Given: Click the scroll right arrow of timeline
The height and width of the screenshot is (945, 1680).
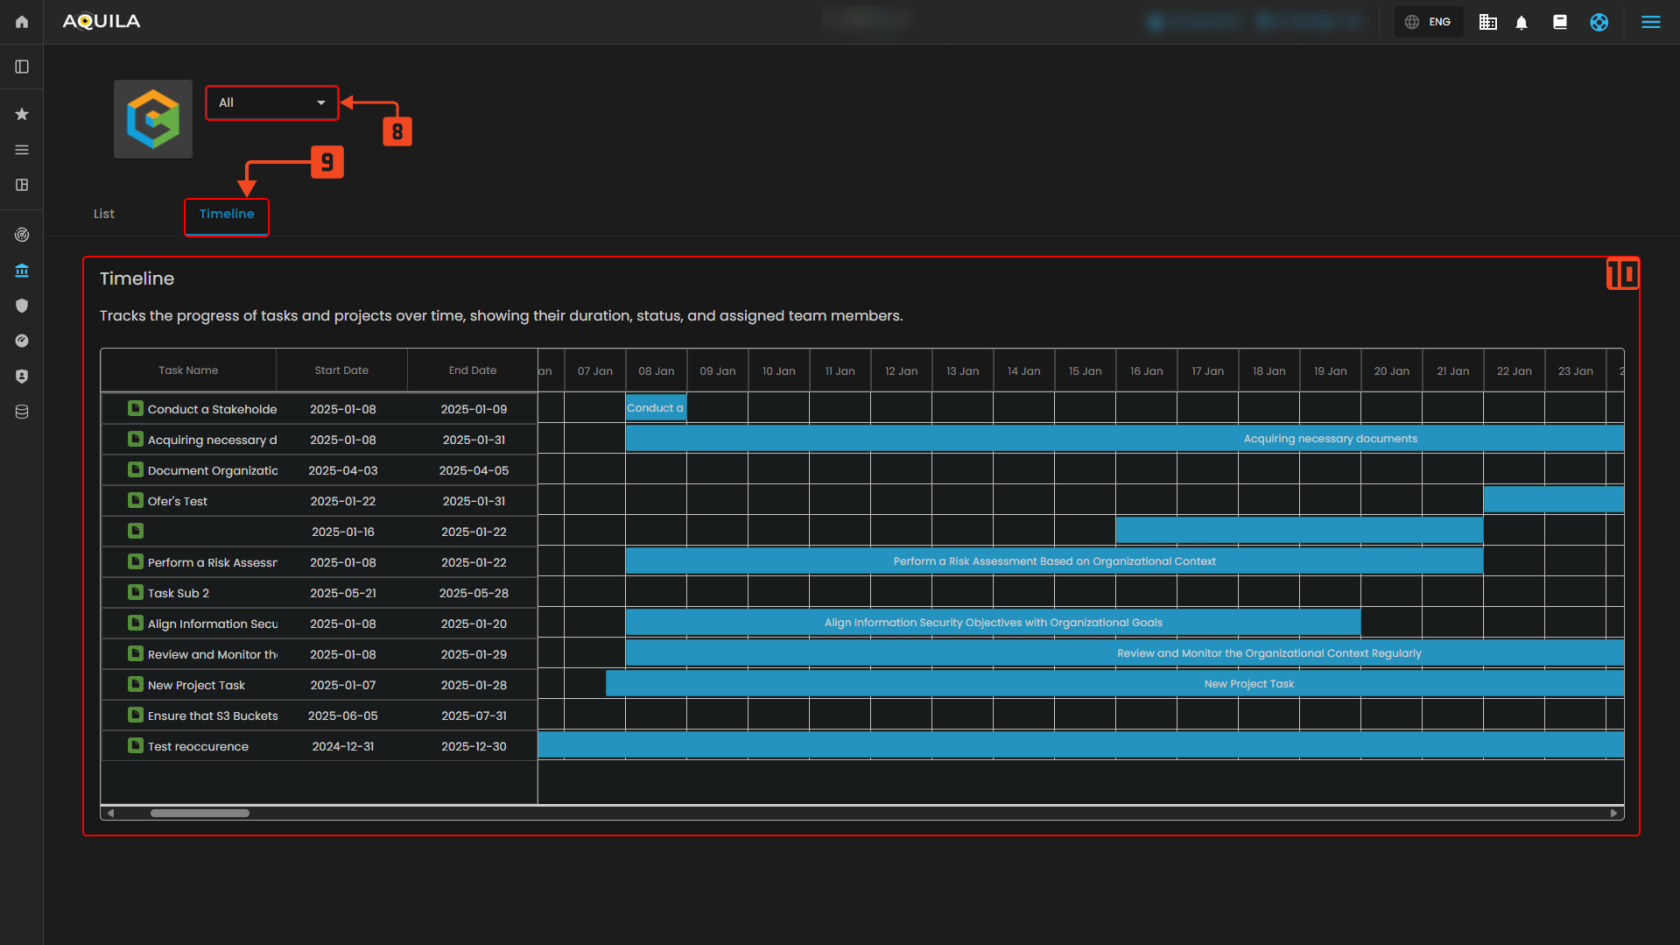Looking at the screenshot, I should coord(1613,813).
